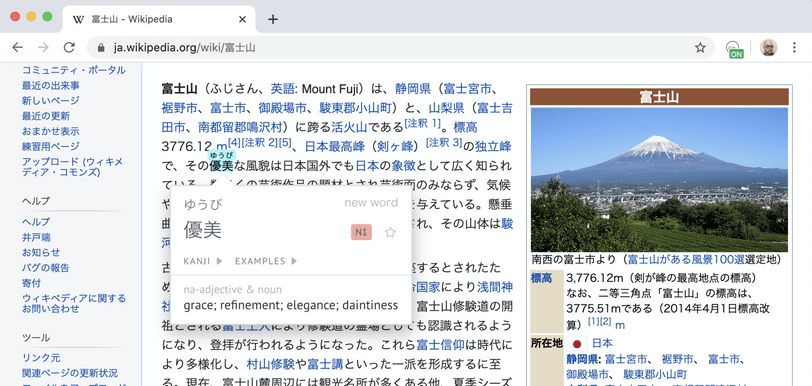The image size is (812, 386).
Task: Open the 富士宮市 link in the article intro
Action: click(x=468, y=89)
